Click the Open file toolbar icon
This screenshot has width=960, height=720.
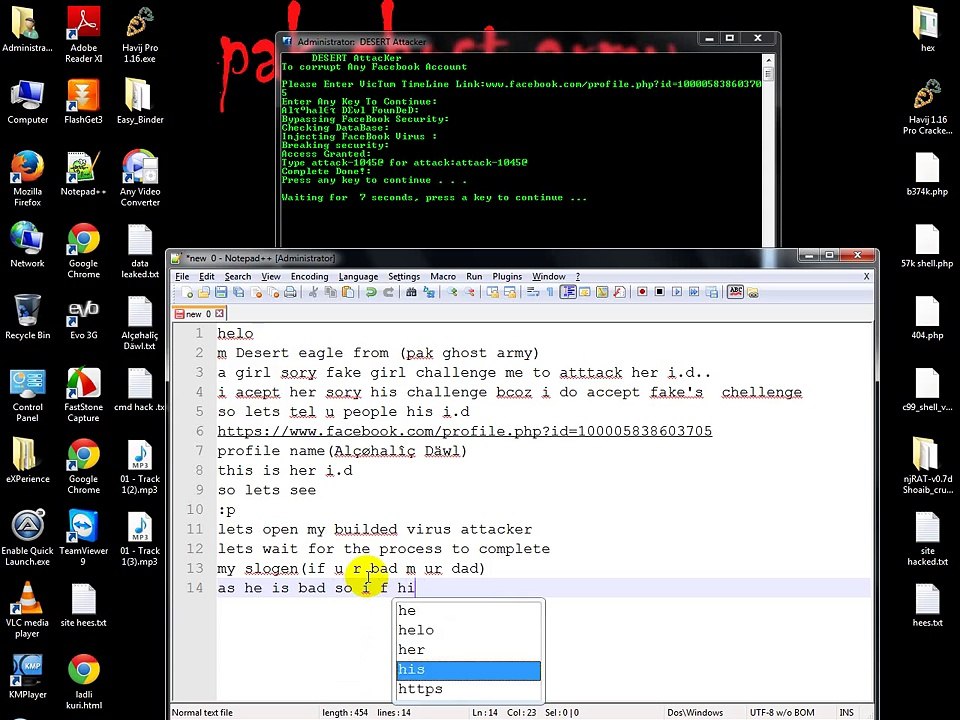click(204, 293)
